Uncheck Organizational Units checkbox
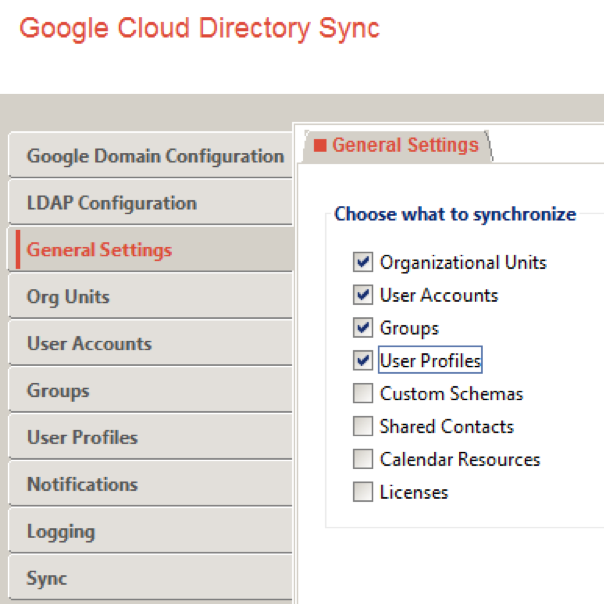The image size is (604, 604). point(363,263)
